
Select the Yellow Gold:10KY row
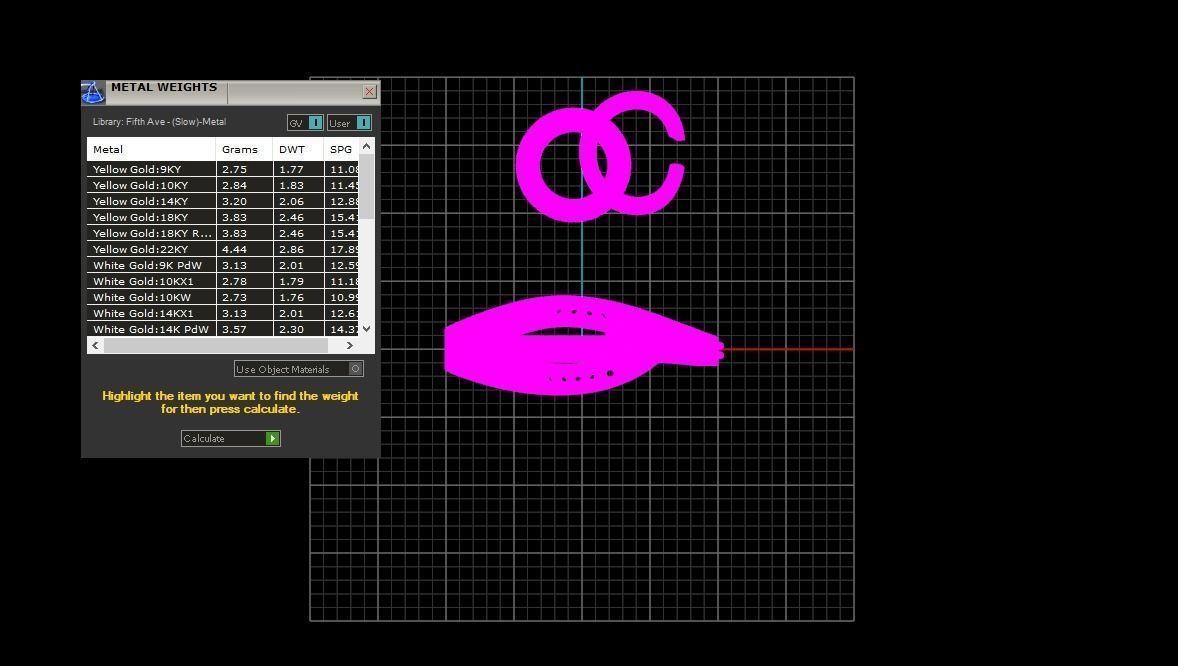point(223,185)
